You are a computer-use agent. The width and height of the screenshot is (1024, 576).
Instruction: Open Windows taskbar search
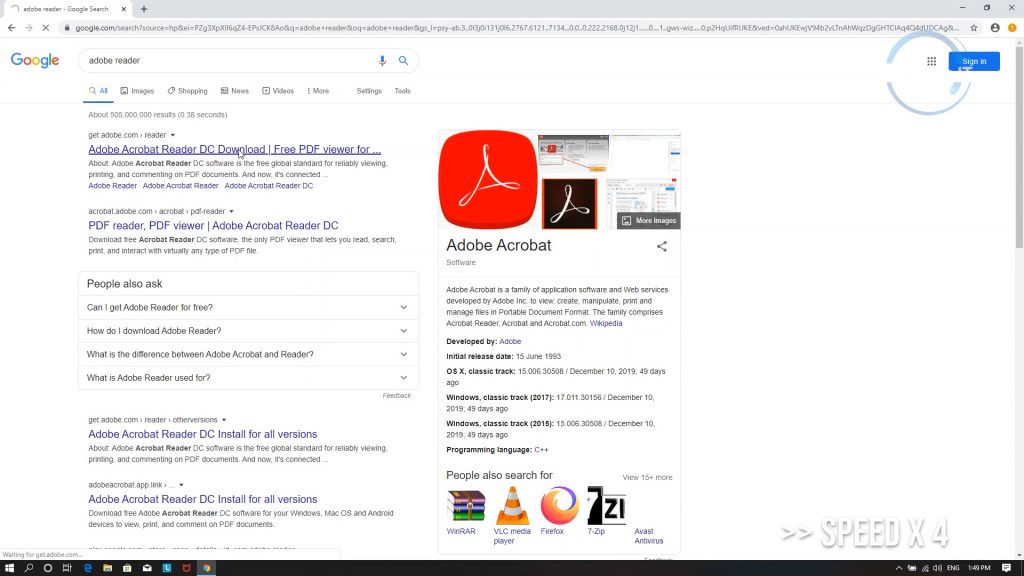pos(29,568)
